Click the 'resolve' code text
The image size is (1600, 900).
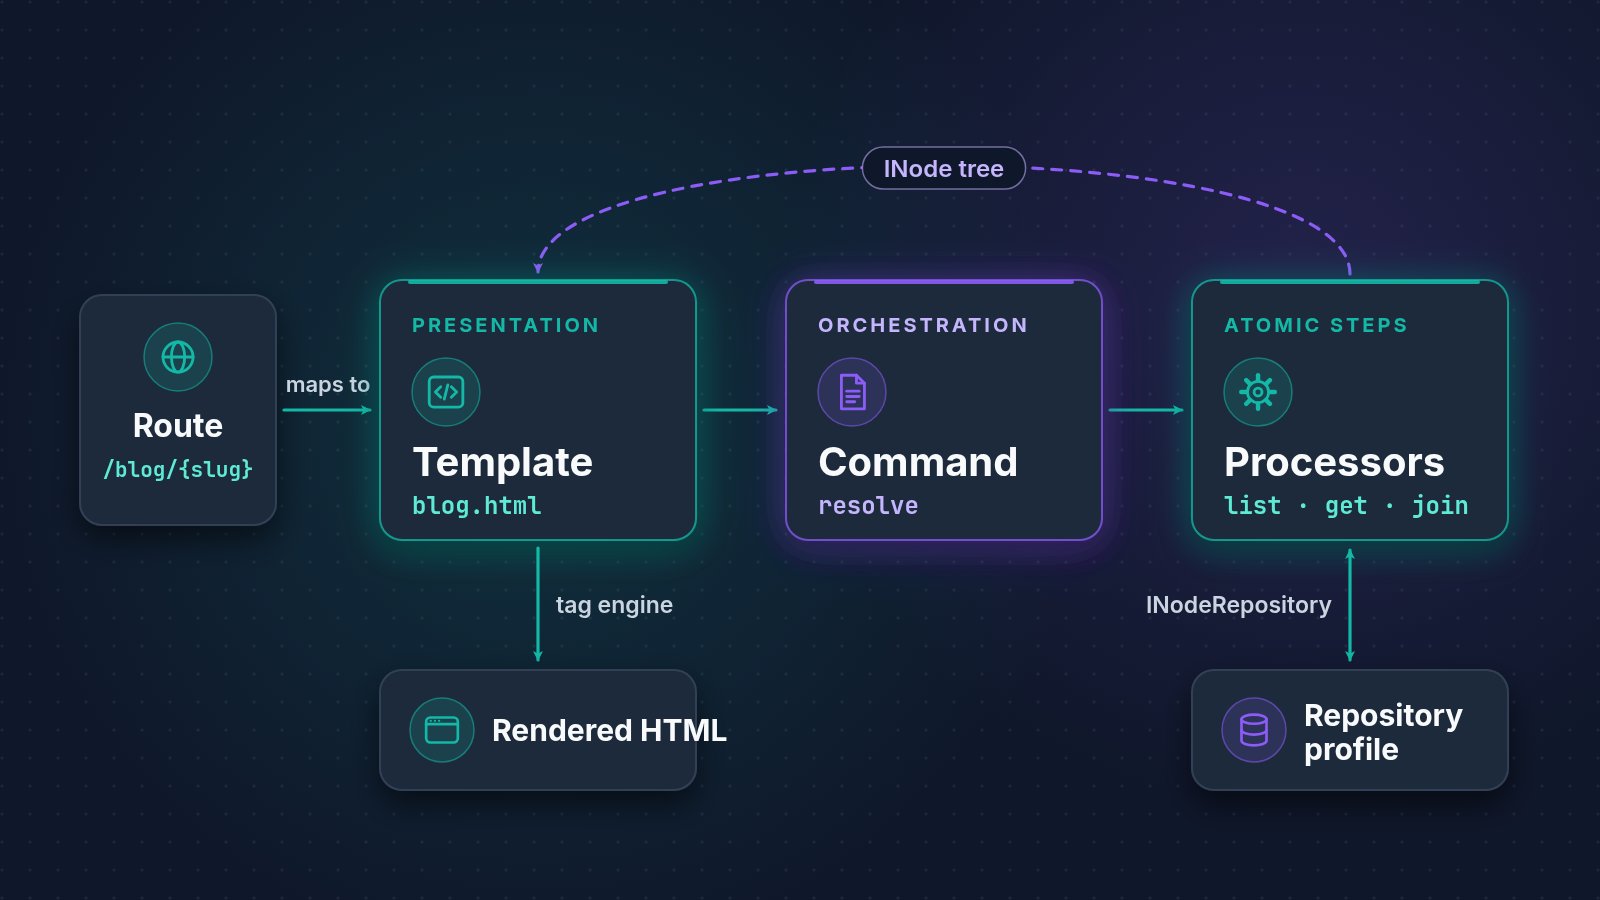pyautogui.click(x=868, y=506)
